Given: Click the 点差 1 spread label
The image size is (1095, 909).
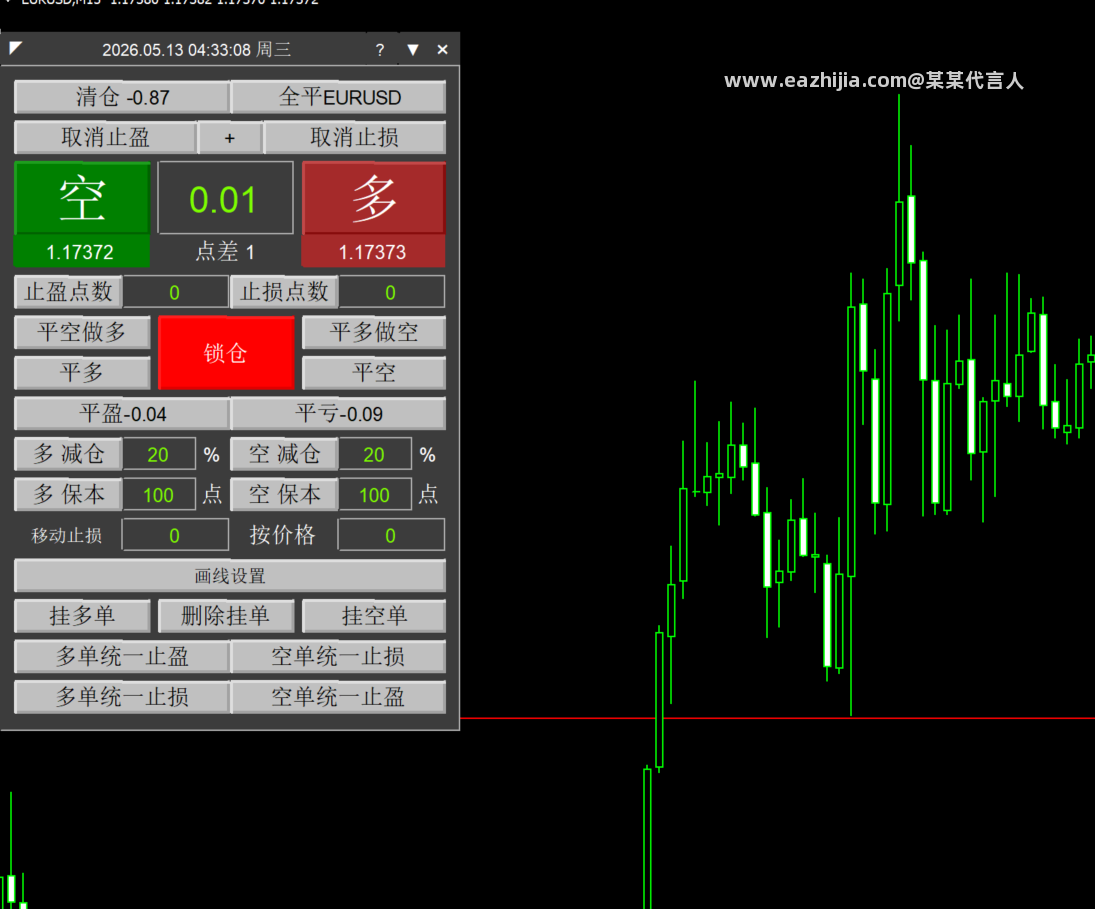Looking at the screenshot, I should [x=225, y=251].
